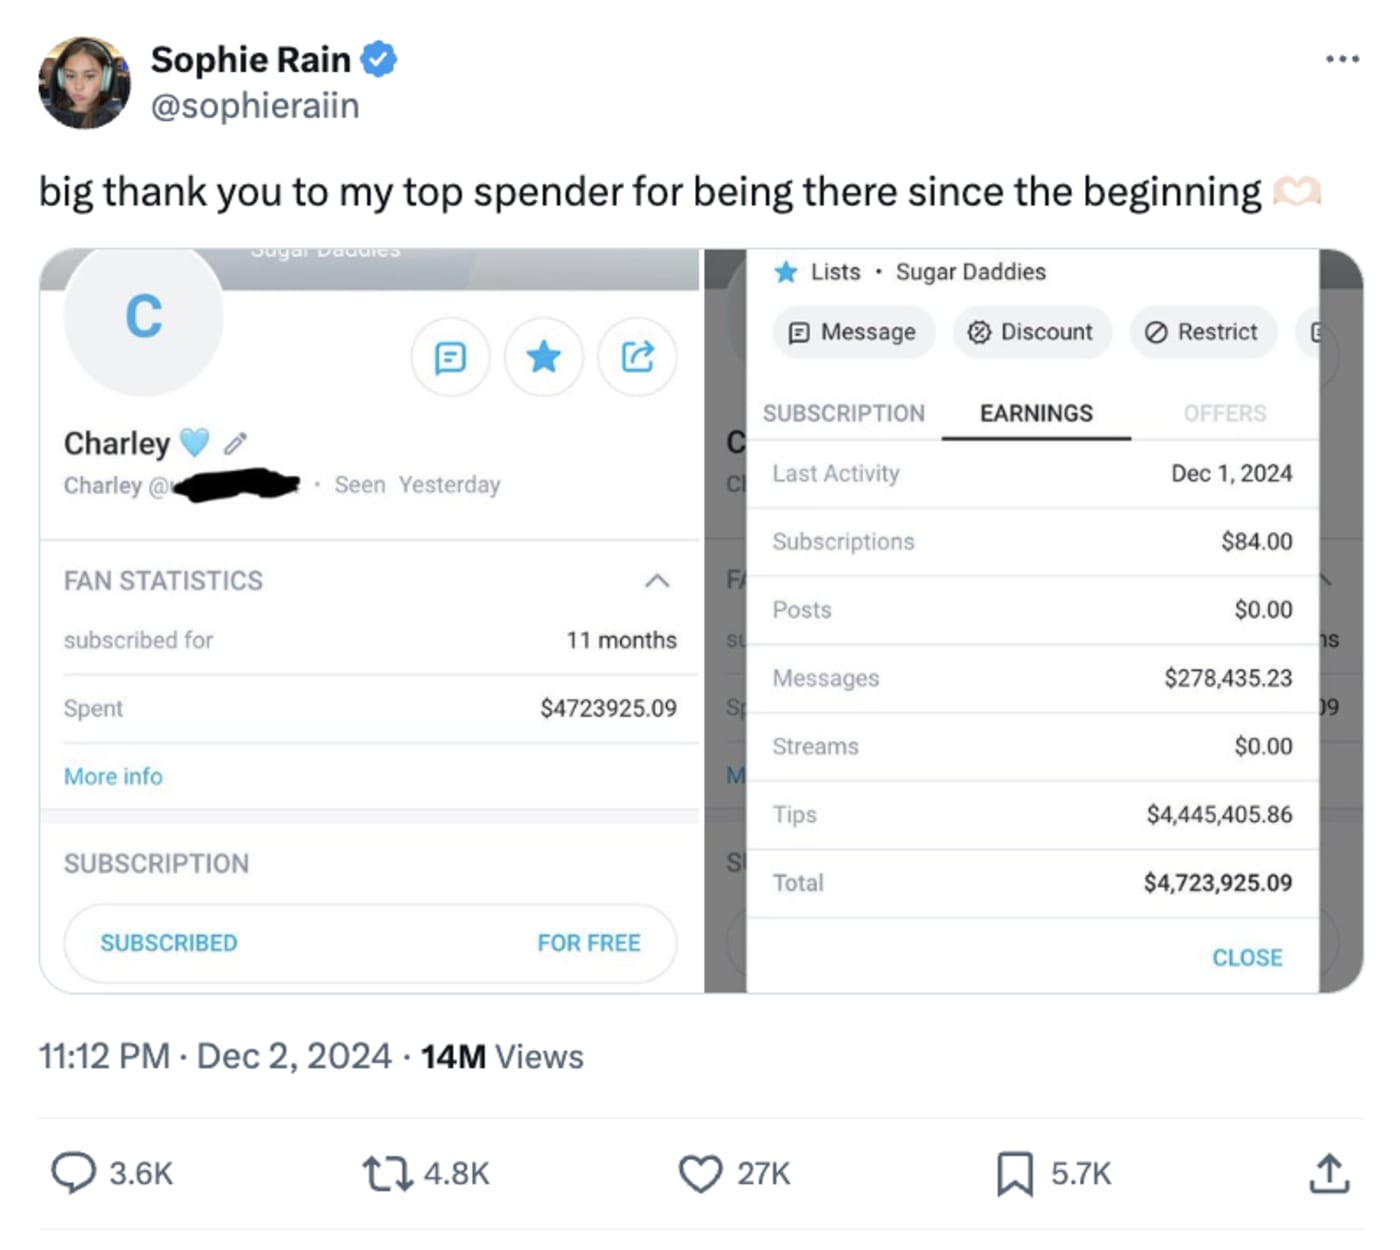Like the post with heart icon

700,1173
